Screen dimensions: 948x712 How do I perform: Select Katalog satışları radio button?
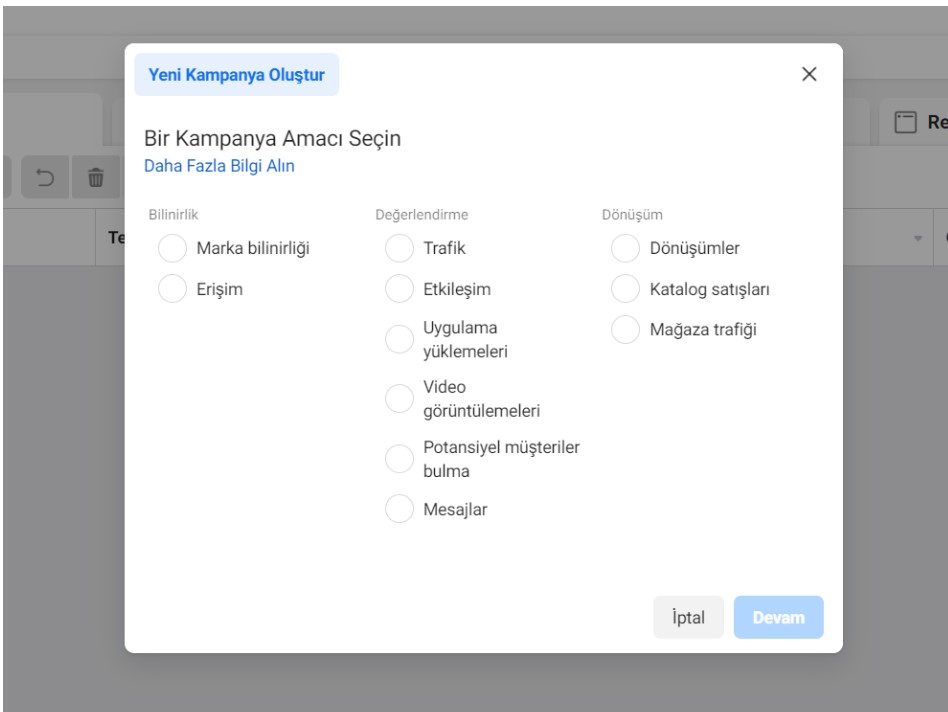pos(625,289)
